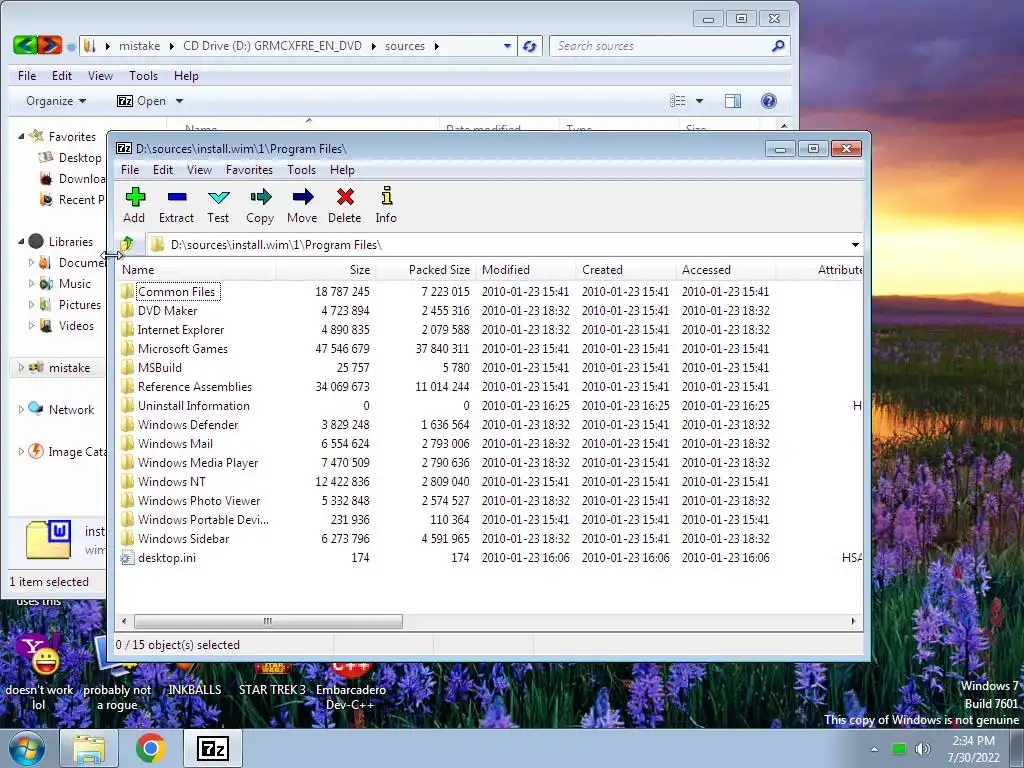The width and height of the screenshot is (1024, 768).
Task: Click the sources breadcrumb in Explorer
Action: pos(404,46)
